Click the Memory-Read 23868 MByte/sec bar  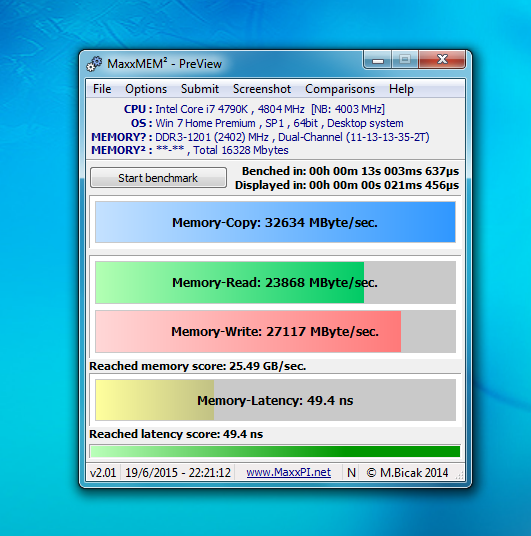pyautogui.click(x=275, y=282)
